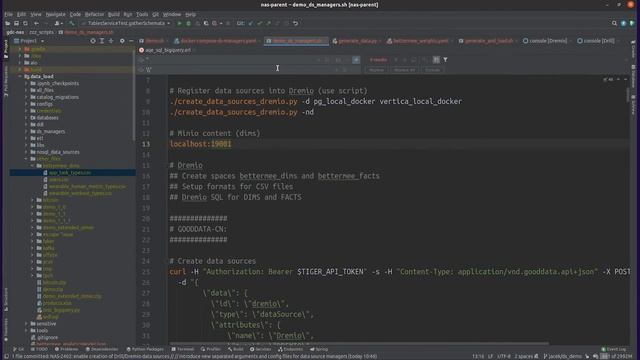Viewport: 640px width, 360px height.
Task: Open Project panel settings gear
Action: (122, 41)
